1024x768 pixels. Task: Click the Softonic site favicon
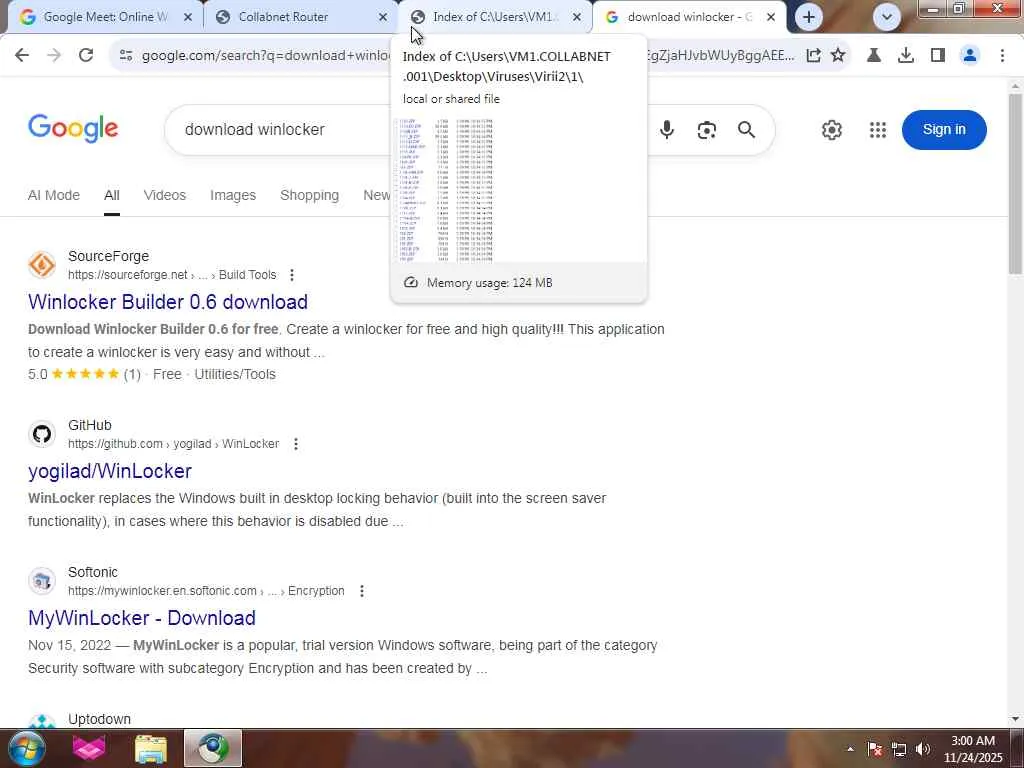[42, 581]
